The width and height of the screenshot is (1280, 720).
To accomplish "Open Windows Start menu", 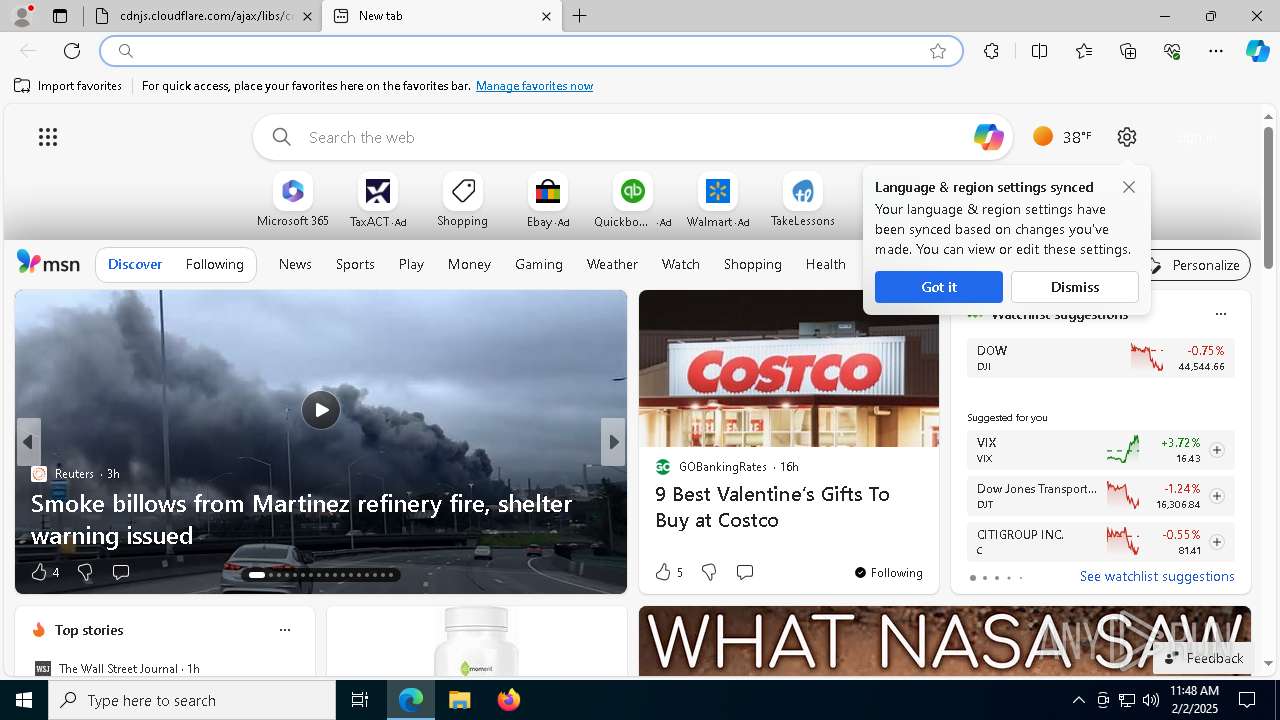I will click(x=24, y=700).
